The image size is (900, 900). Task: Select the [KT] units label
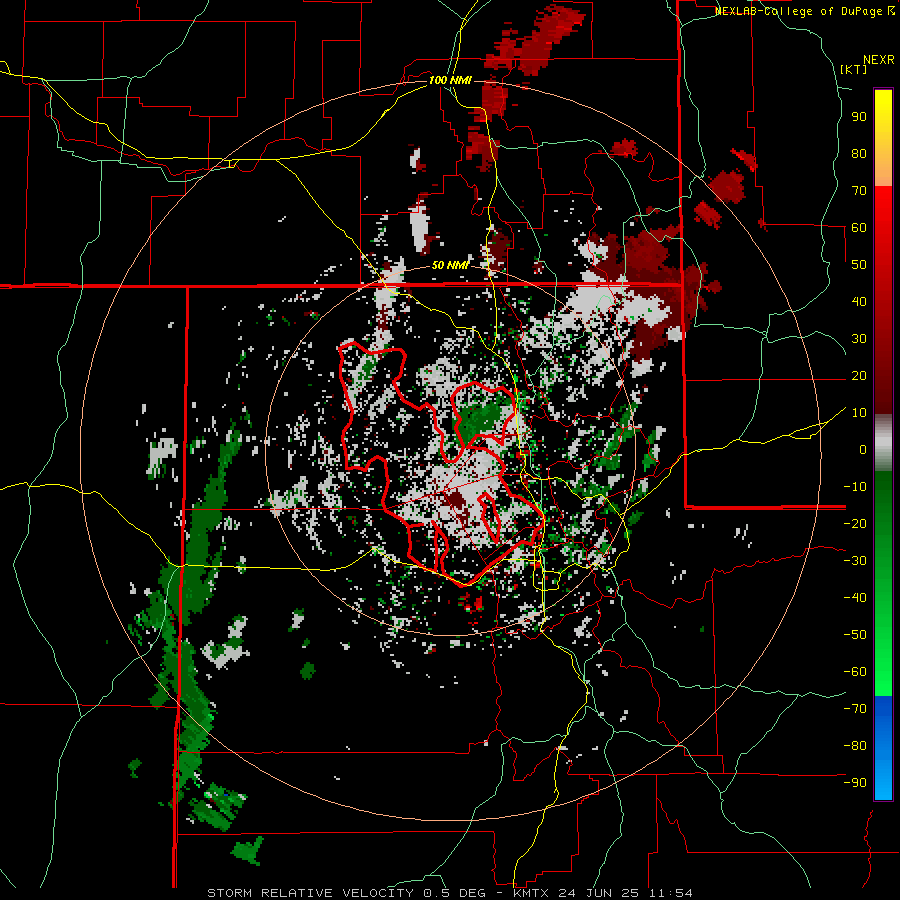click(853, 69)
